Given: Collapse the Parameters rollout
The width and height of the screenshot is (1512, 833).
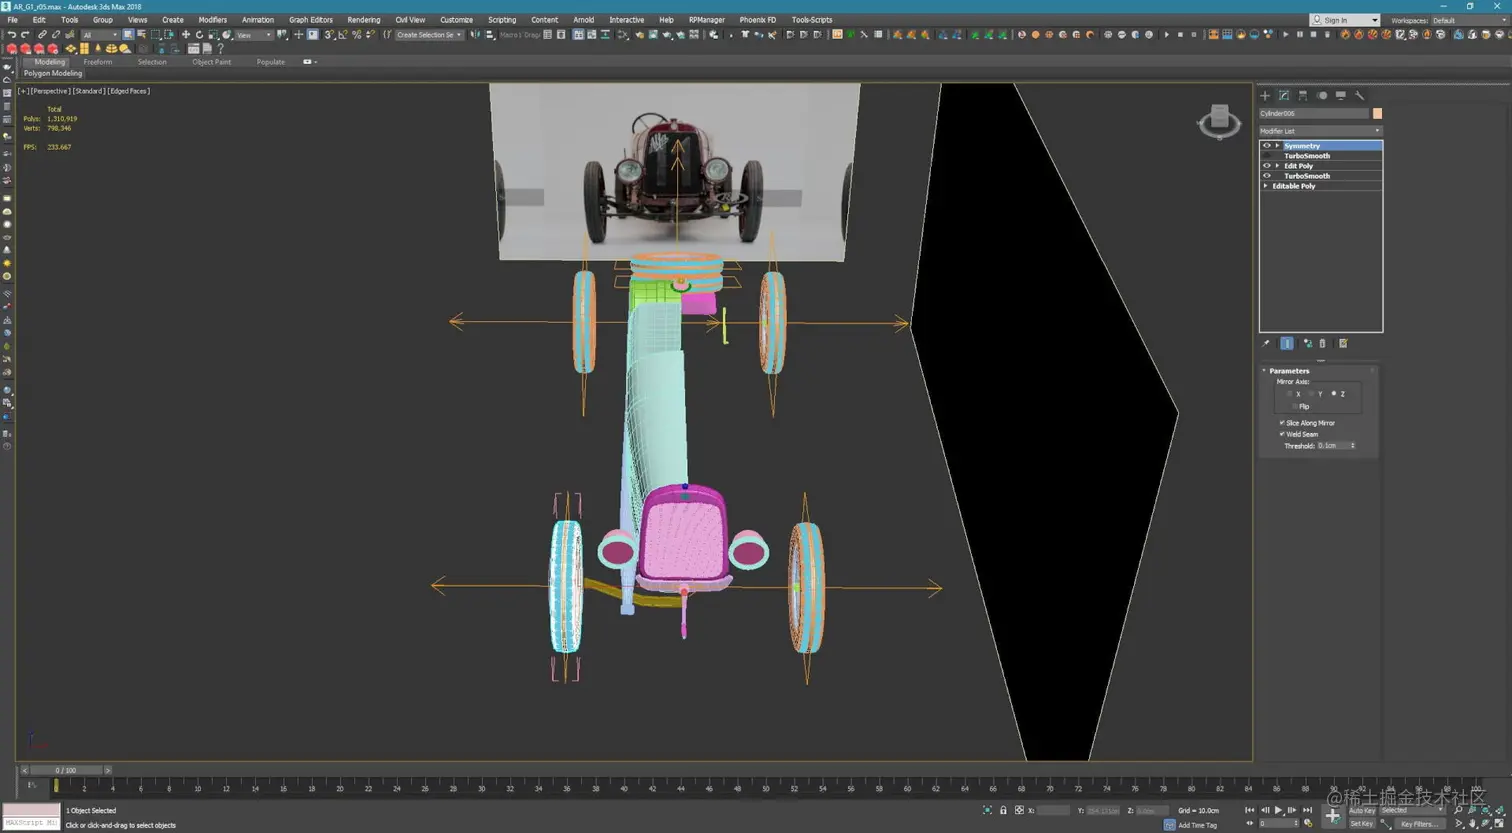Looking at the screenshot, I should click(1288, 371).
